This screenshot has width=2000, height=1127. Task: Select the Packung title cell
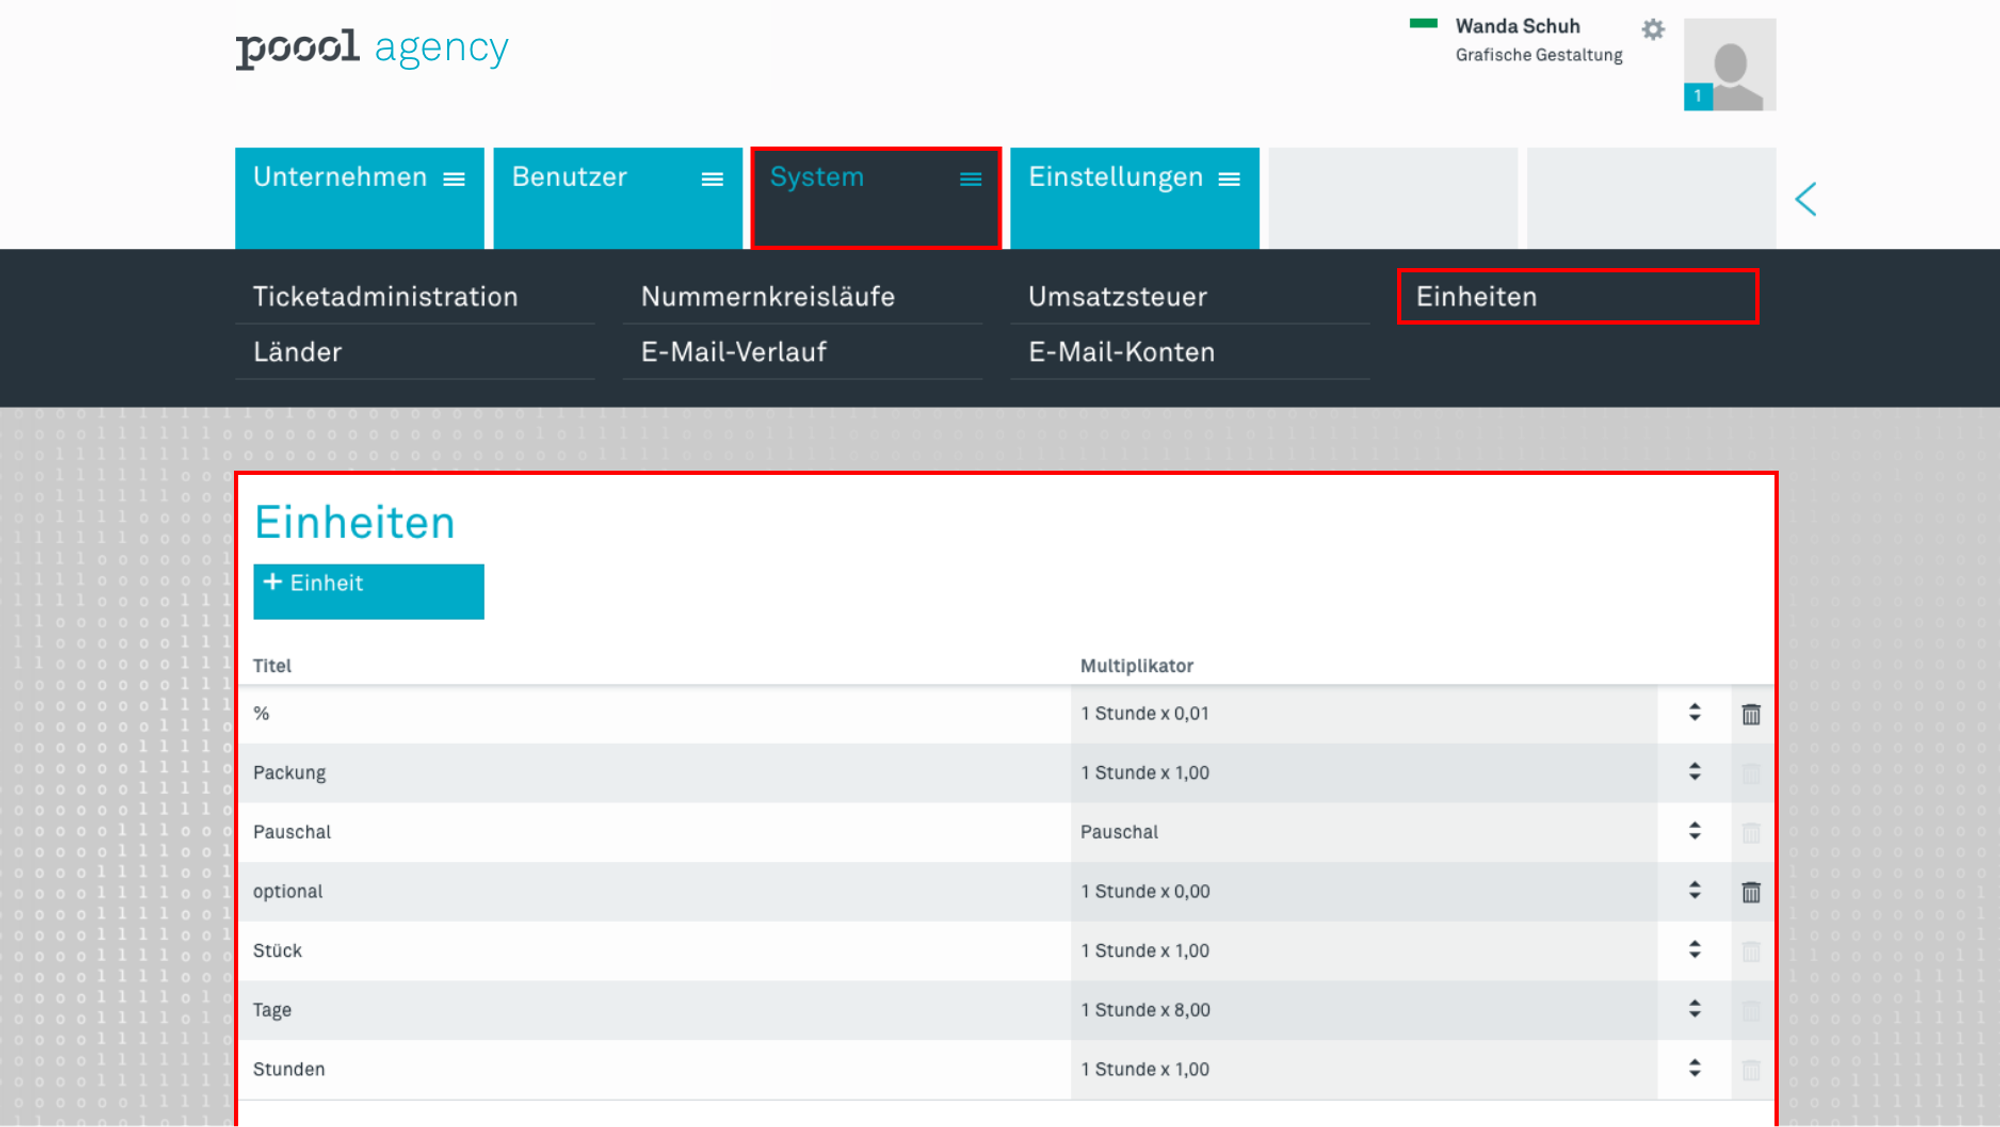(x=654, y=773)
